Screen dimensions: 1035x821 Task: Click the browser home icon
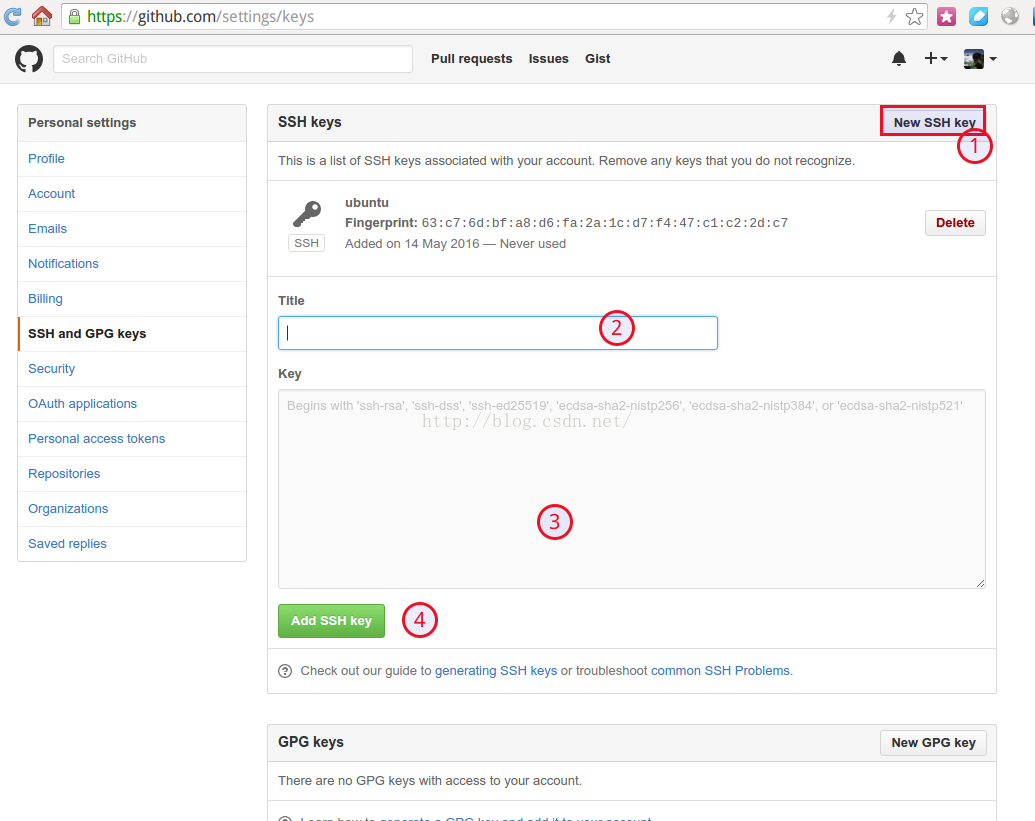click(x=42, y=16)
